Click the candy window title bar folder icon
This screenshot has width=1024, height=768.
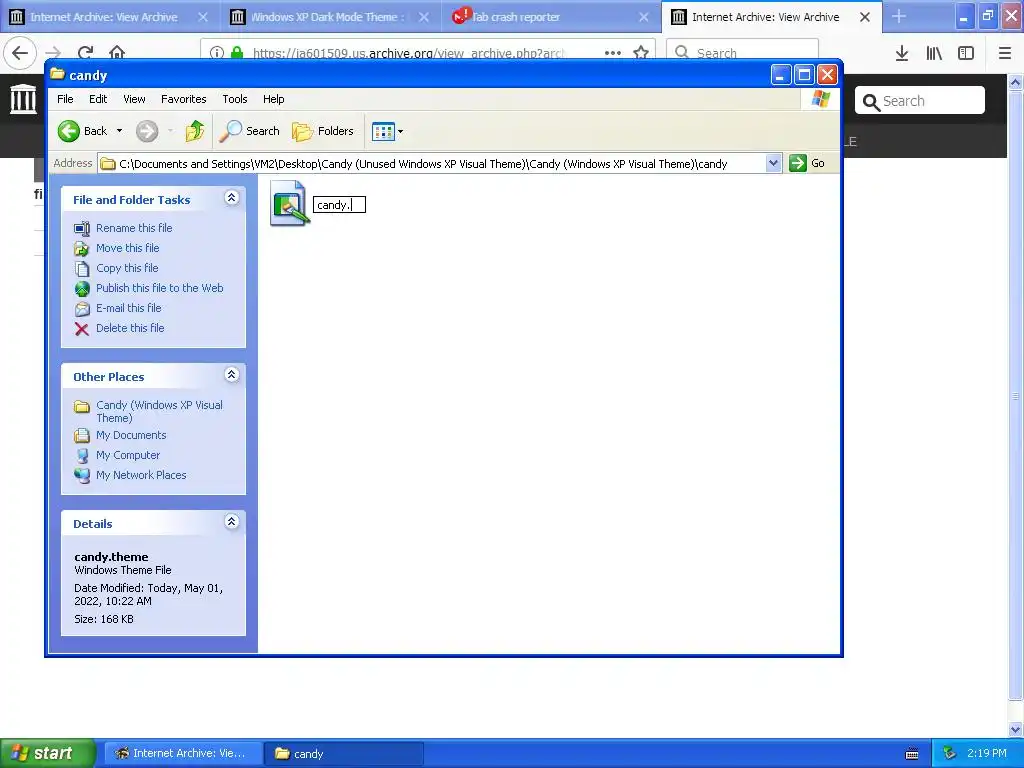pyautogui.click(x=57, y=74)
